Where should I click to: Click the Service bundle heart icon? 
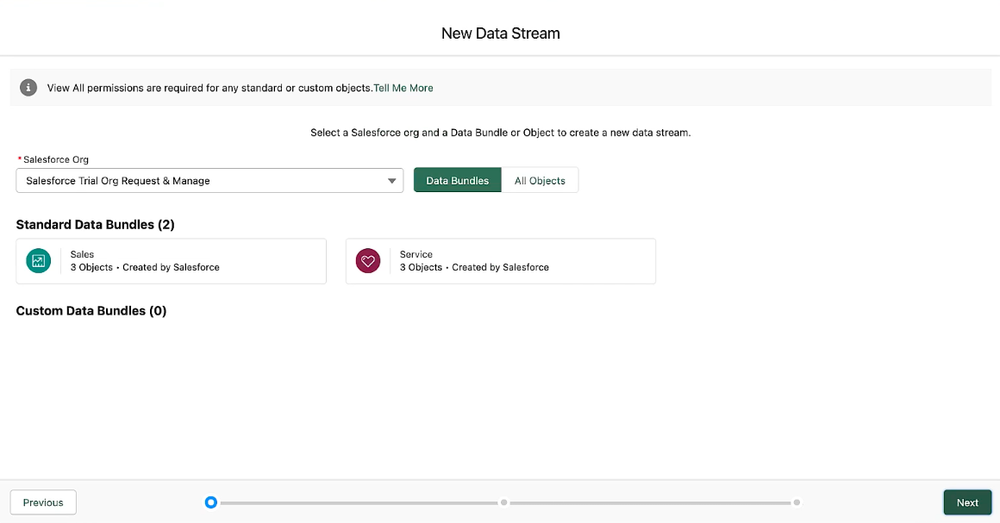coord(368,261)
